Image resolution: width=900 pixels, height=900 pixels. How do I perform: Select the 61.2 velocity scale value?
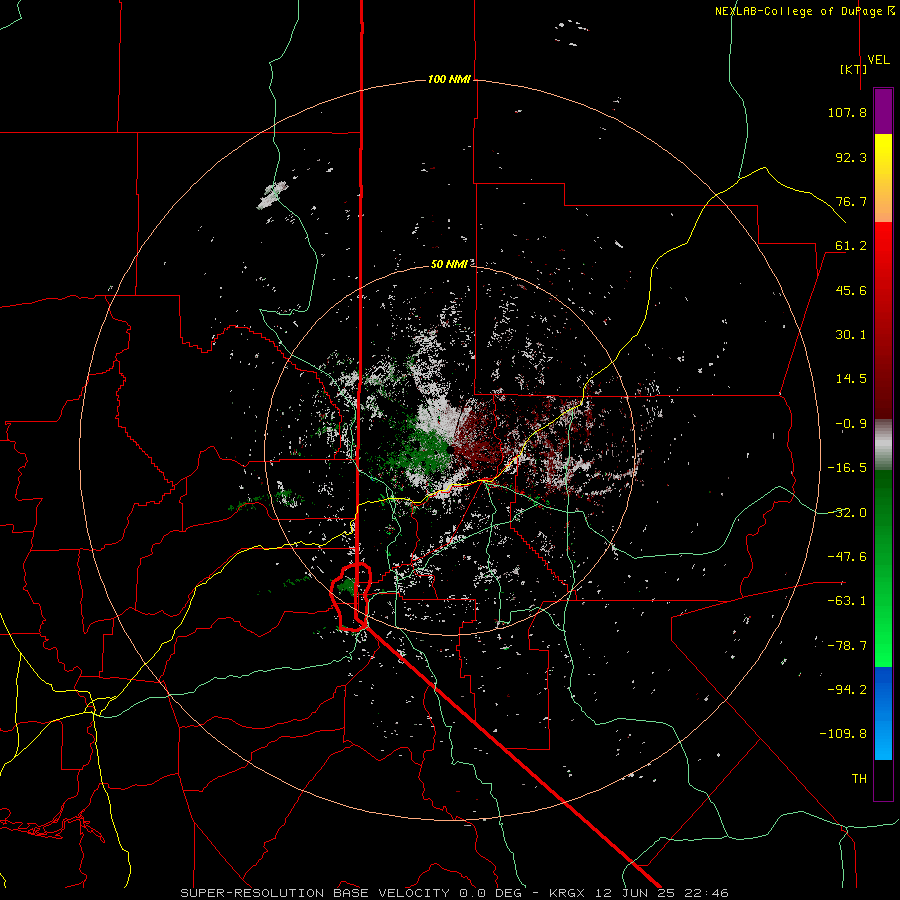click(851, 246)
